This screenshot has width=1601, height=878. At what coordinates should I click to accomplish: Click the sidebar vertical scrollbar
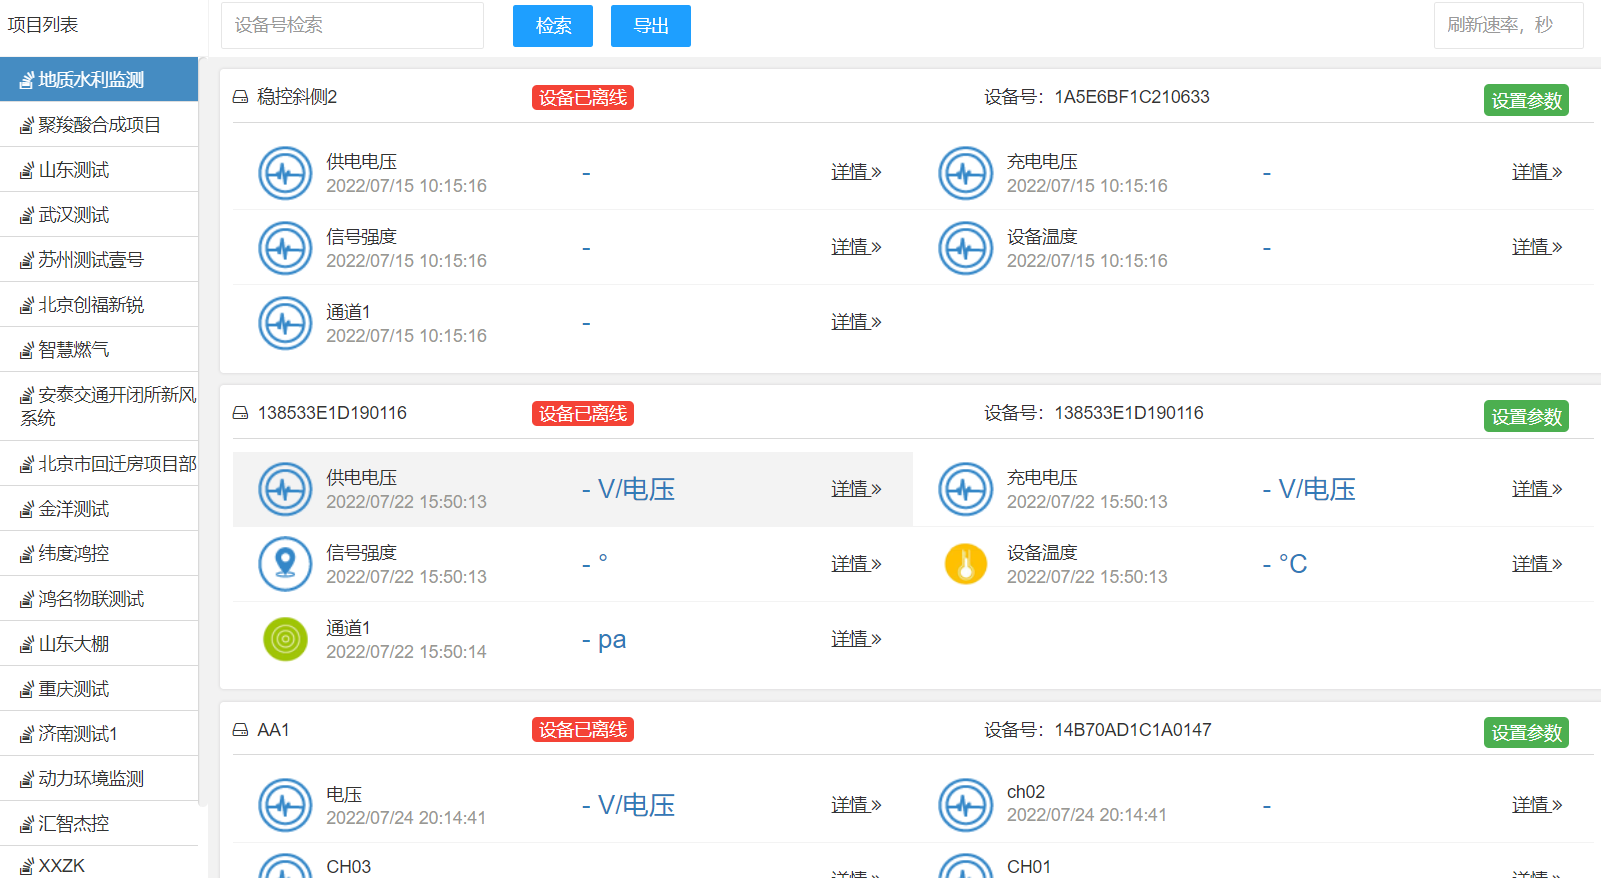click(203, 432)
